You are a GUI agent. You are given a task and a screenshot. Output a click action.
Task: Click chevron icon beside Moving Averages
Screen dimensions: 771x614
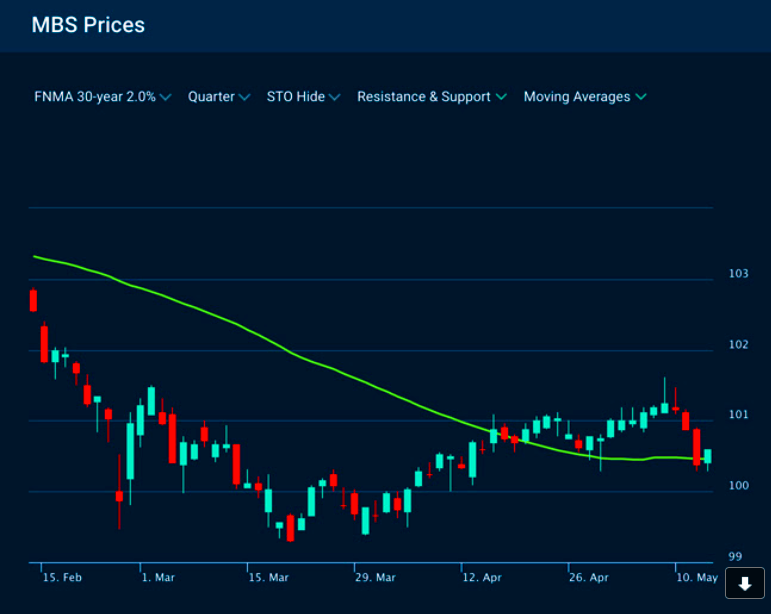coord(641,97)
